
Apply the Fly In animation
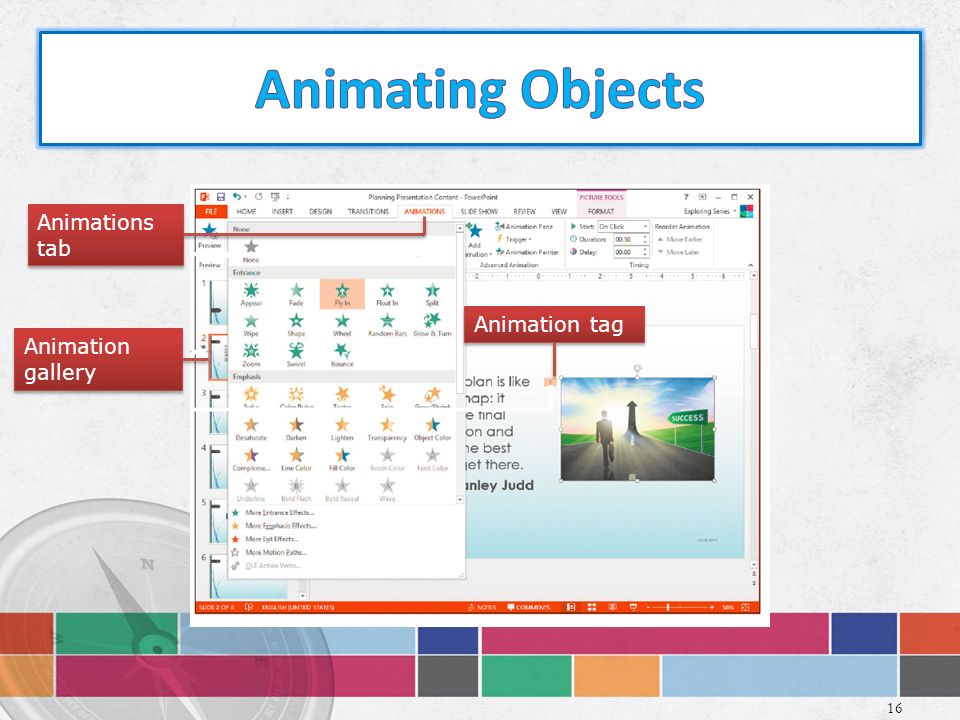coord(342,294)
